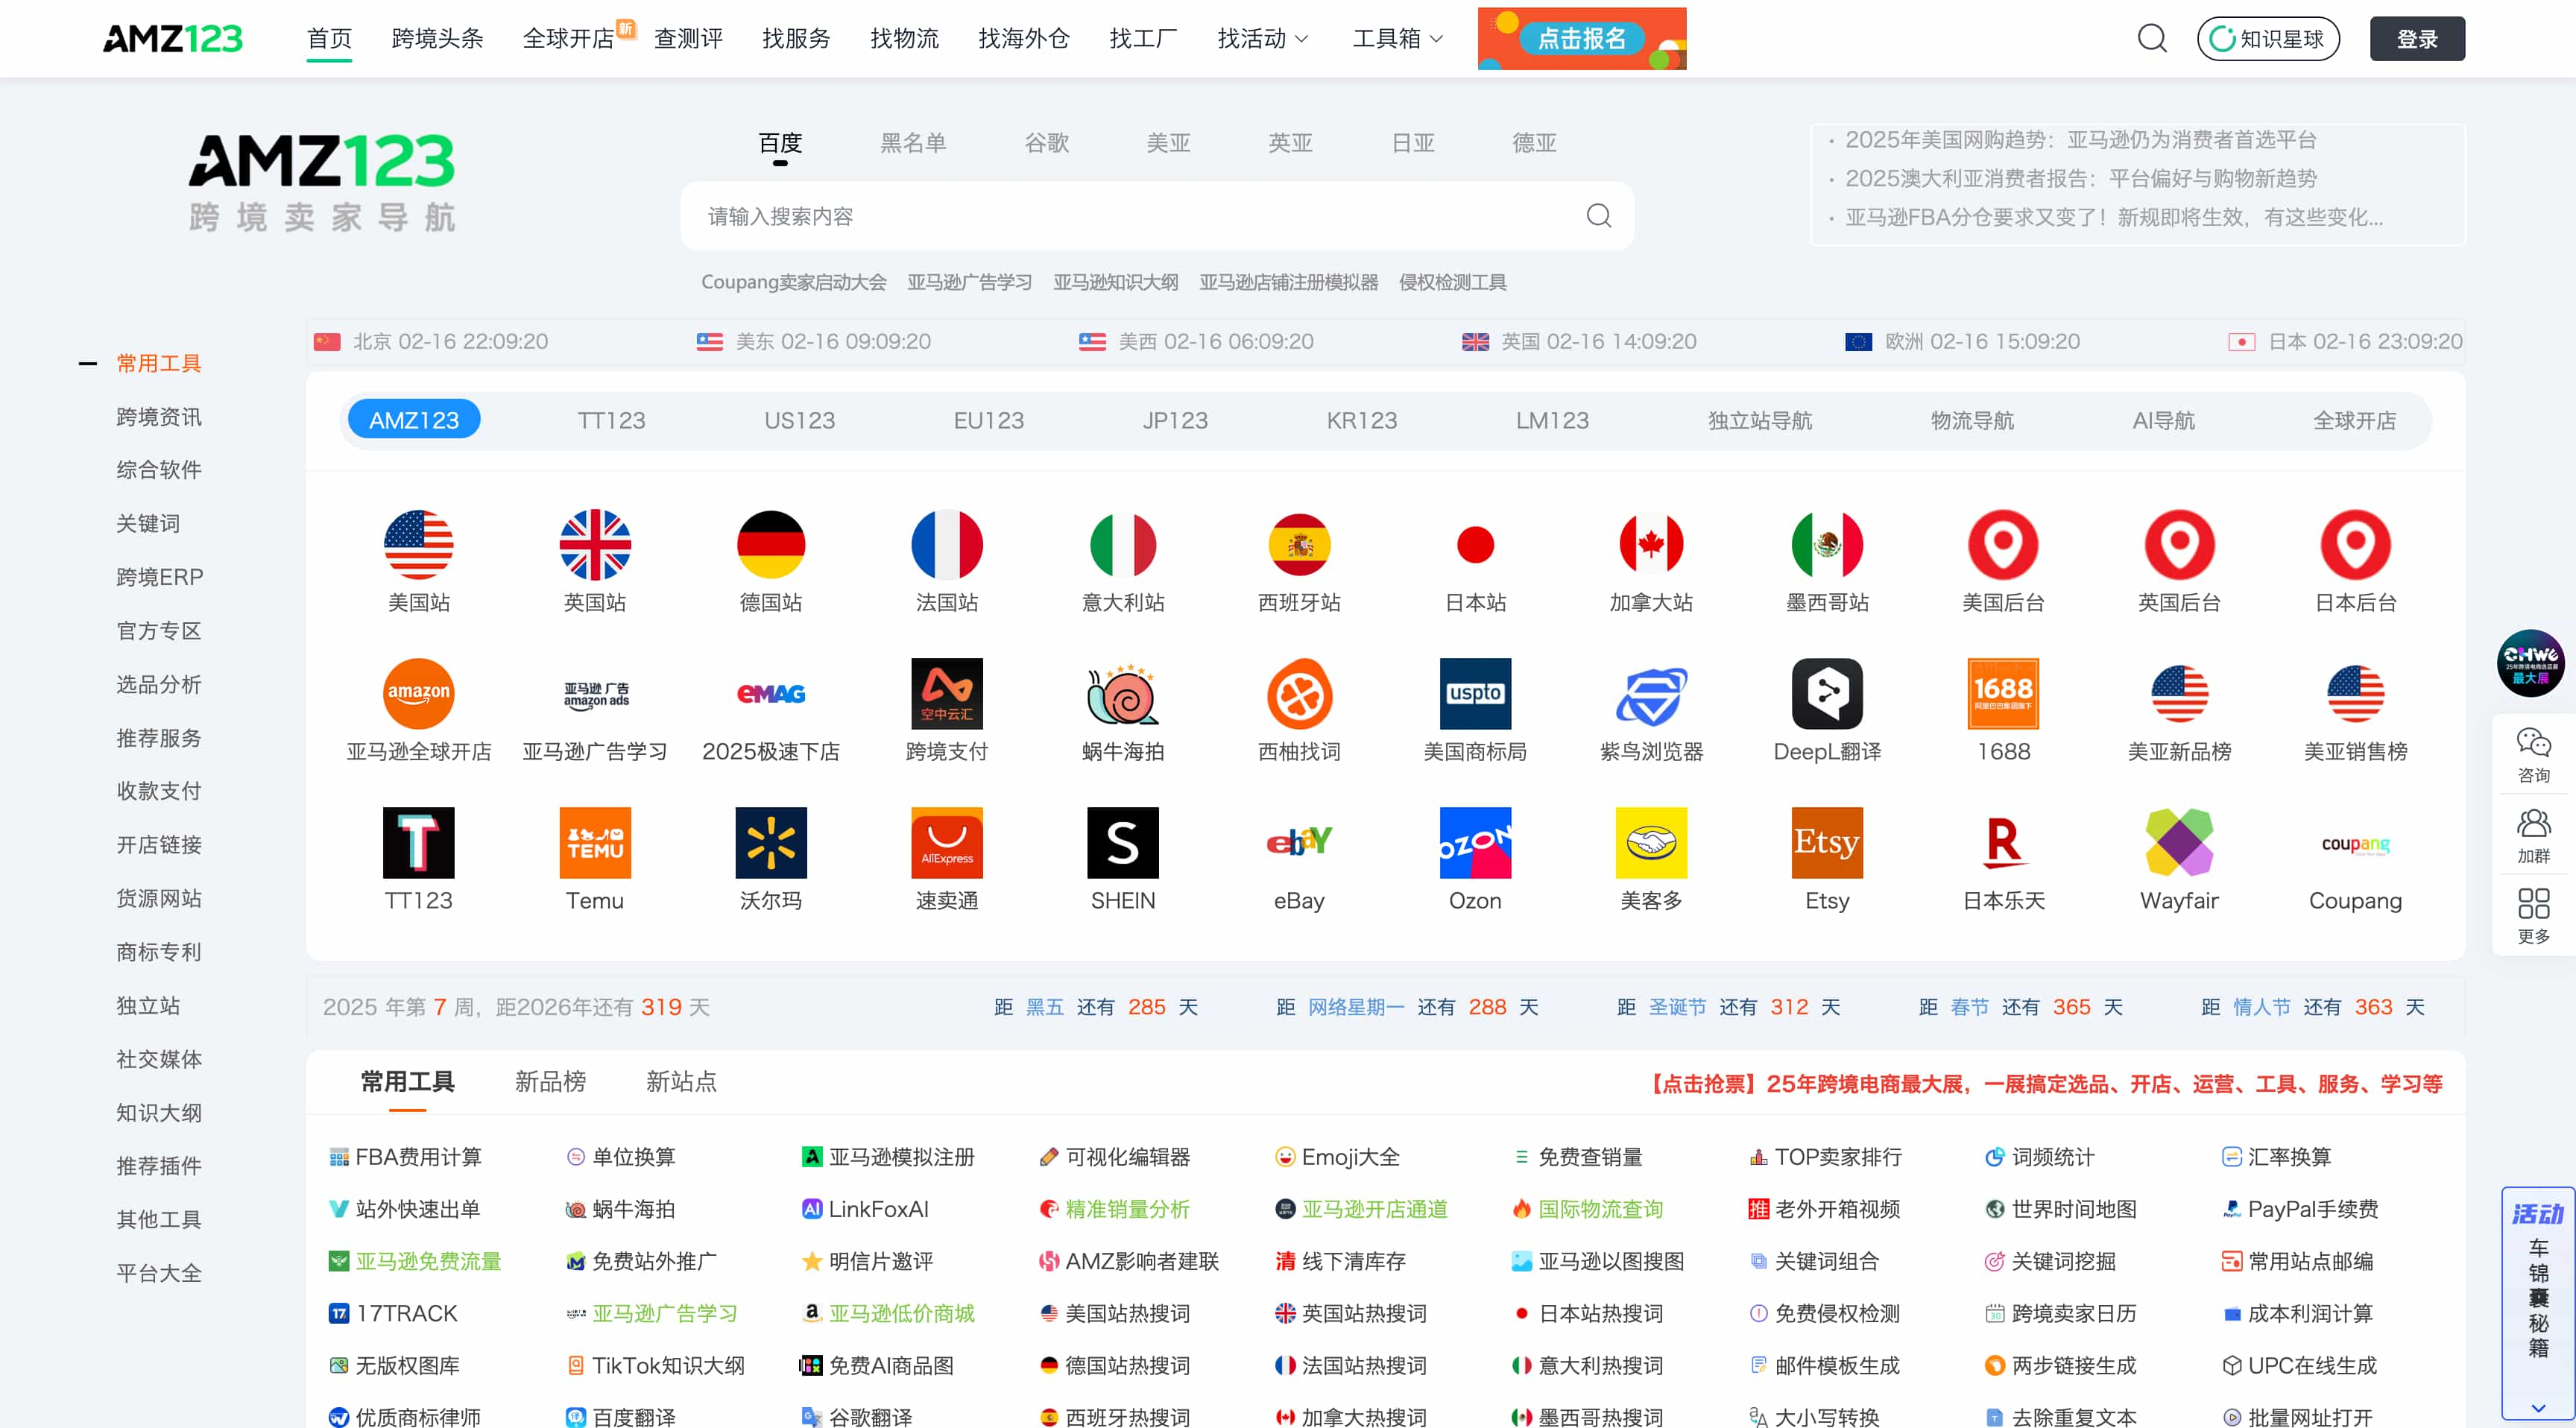2576x1428 pixels.
Task: Click the 点击报名 banner
Action: (x=1581, y=39)
